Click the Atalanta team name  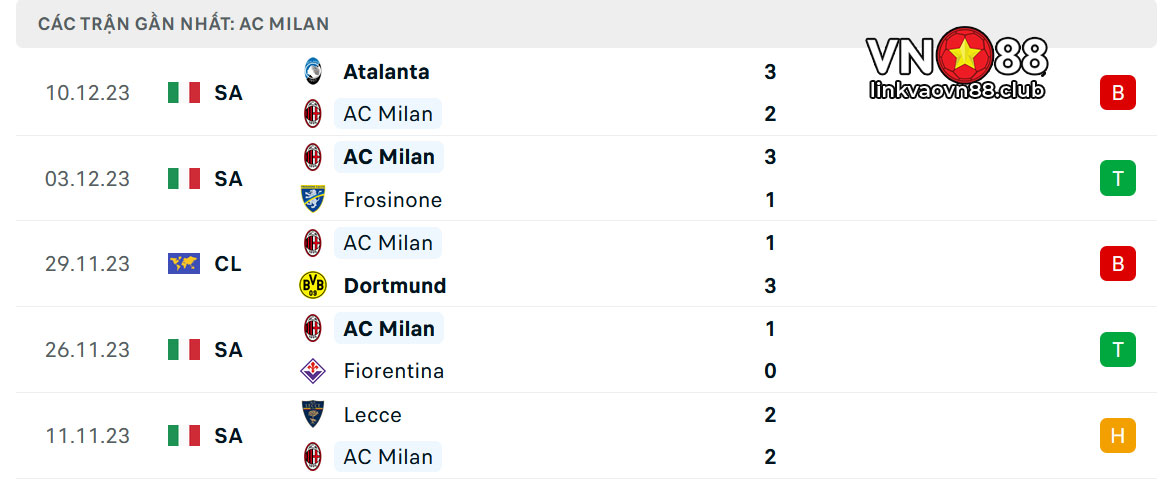tap(386, 71)
